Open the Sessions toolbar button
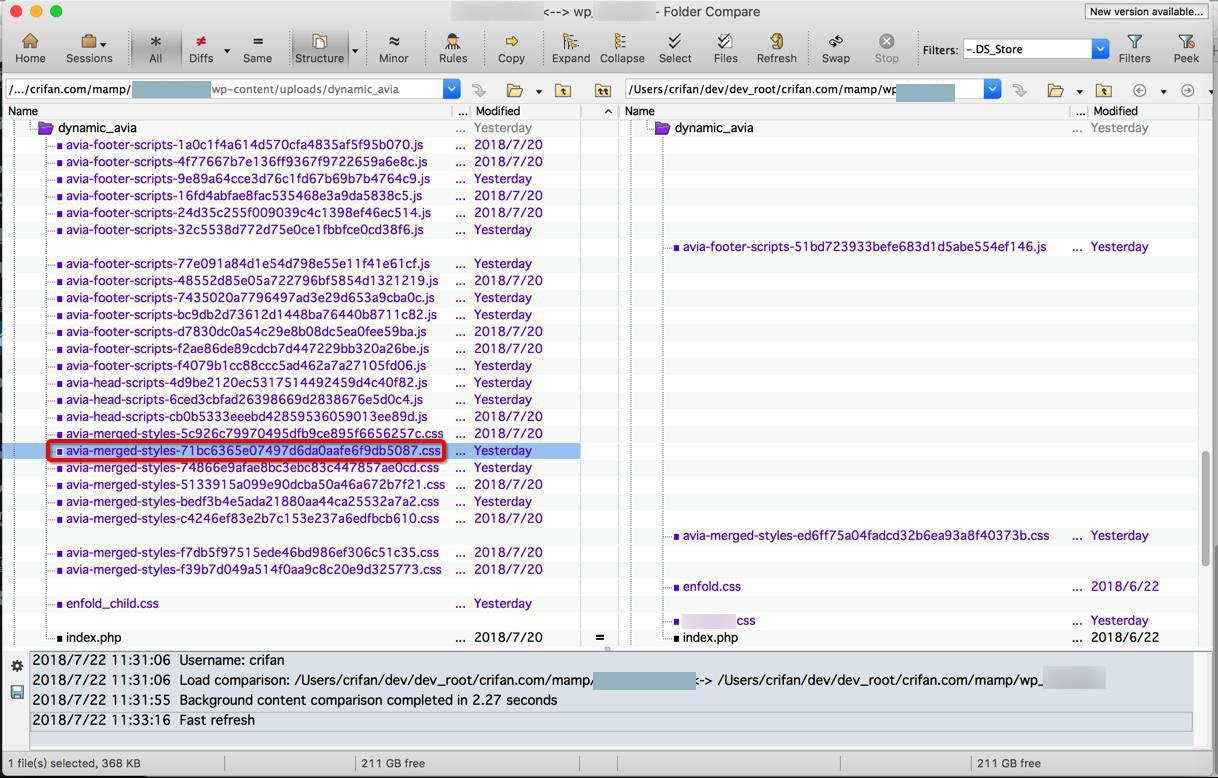1218x778 pixels. pyautogui.click(x=89, y=48)
